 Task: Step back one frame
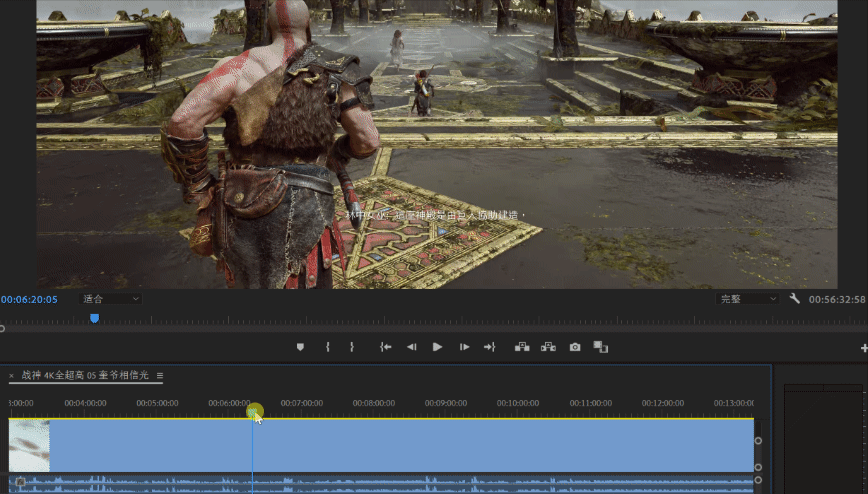coord(411,347)
